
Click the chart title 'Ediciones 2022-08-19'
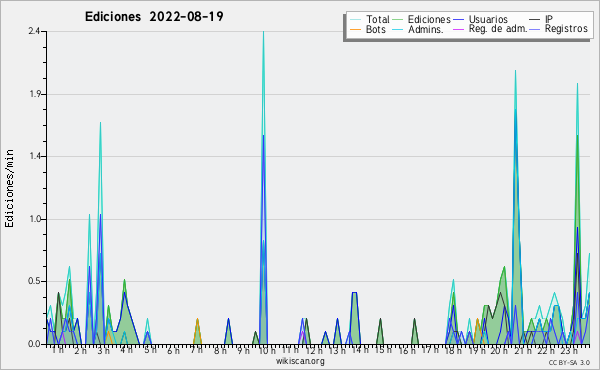click(154, 17)
